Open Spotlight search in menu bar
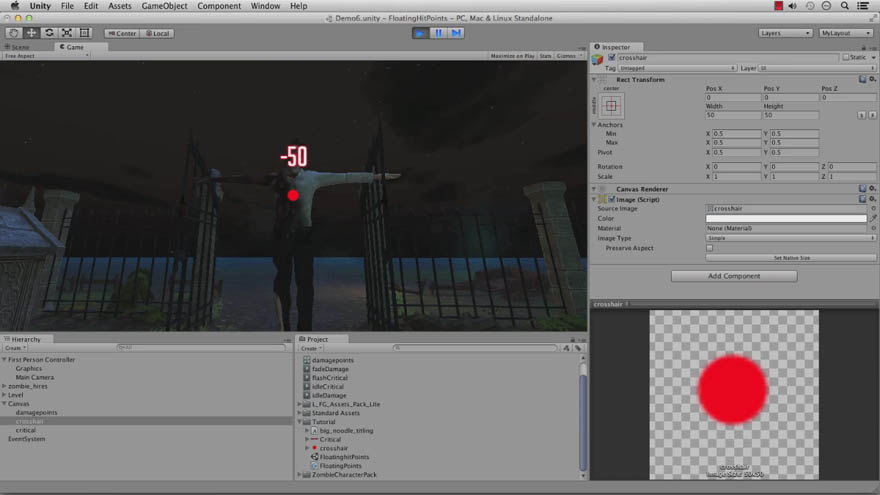Screen dimensions: 880x495 [x=845, y=6]
